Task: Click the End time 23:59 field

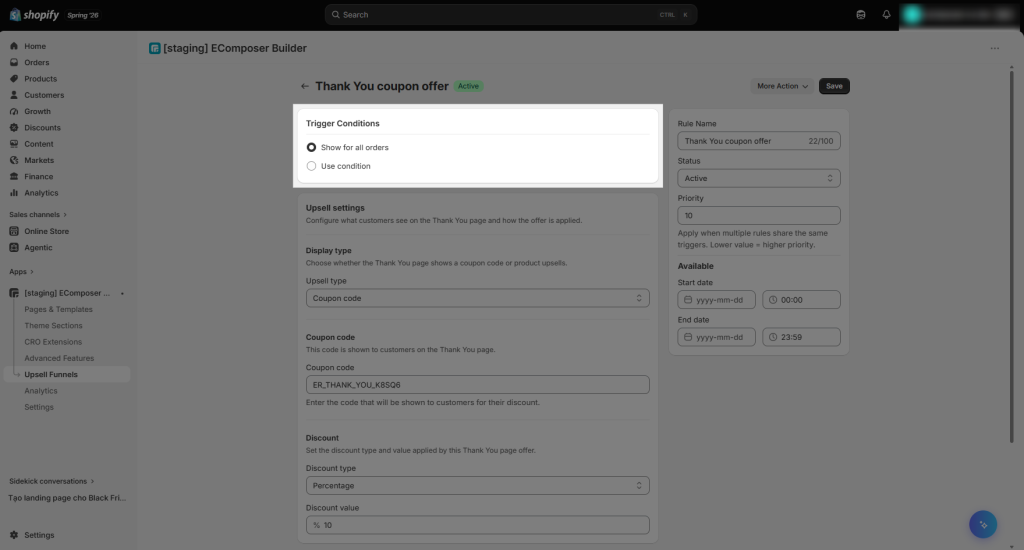Action: click(801, 337)
